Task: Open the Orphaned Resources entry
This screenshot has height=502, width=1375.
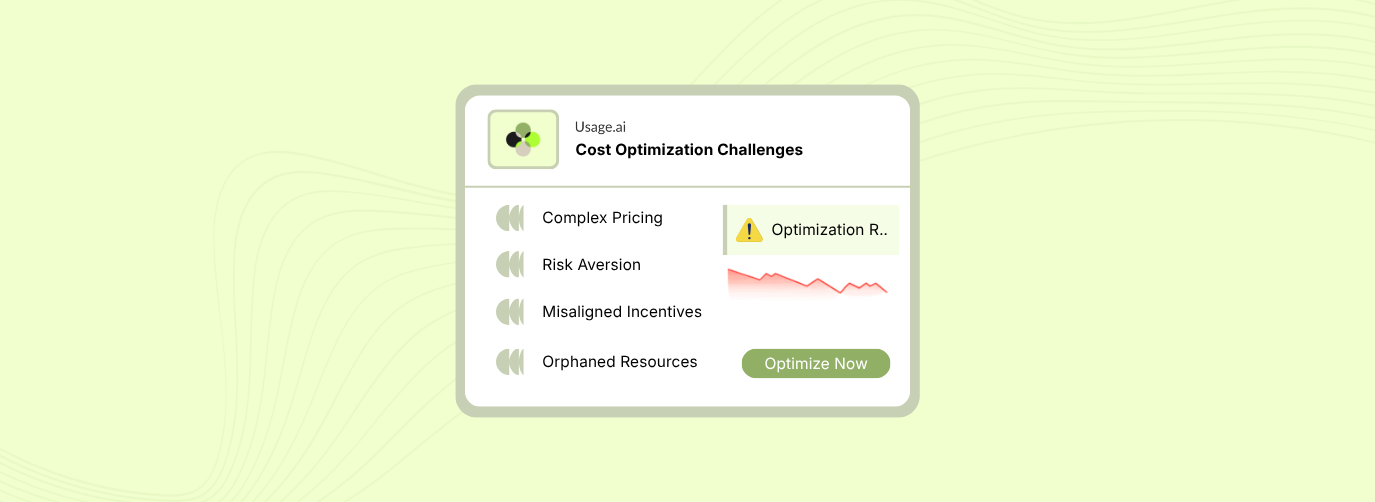Action: [x=620, y=362]
